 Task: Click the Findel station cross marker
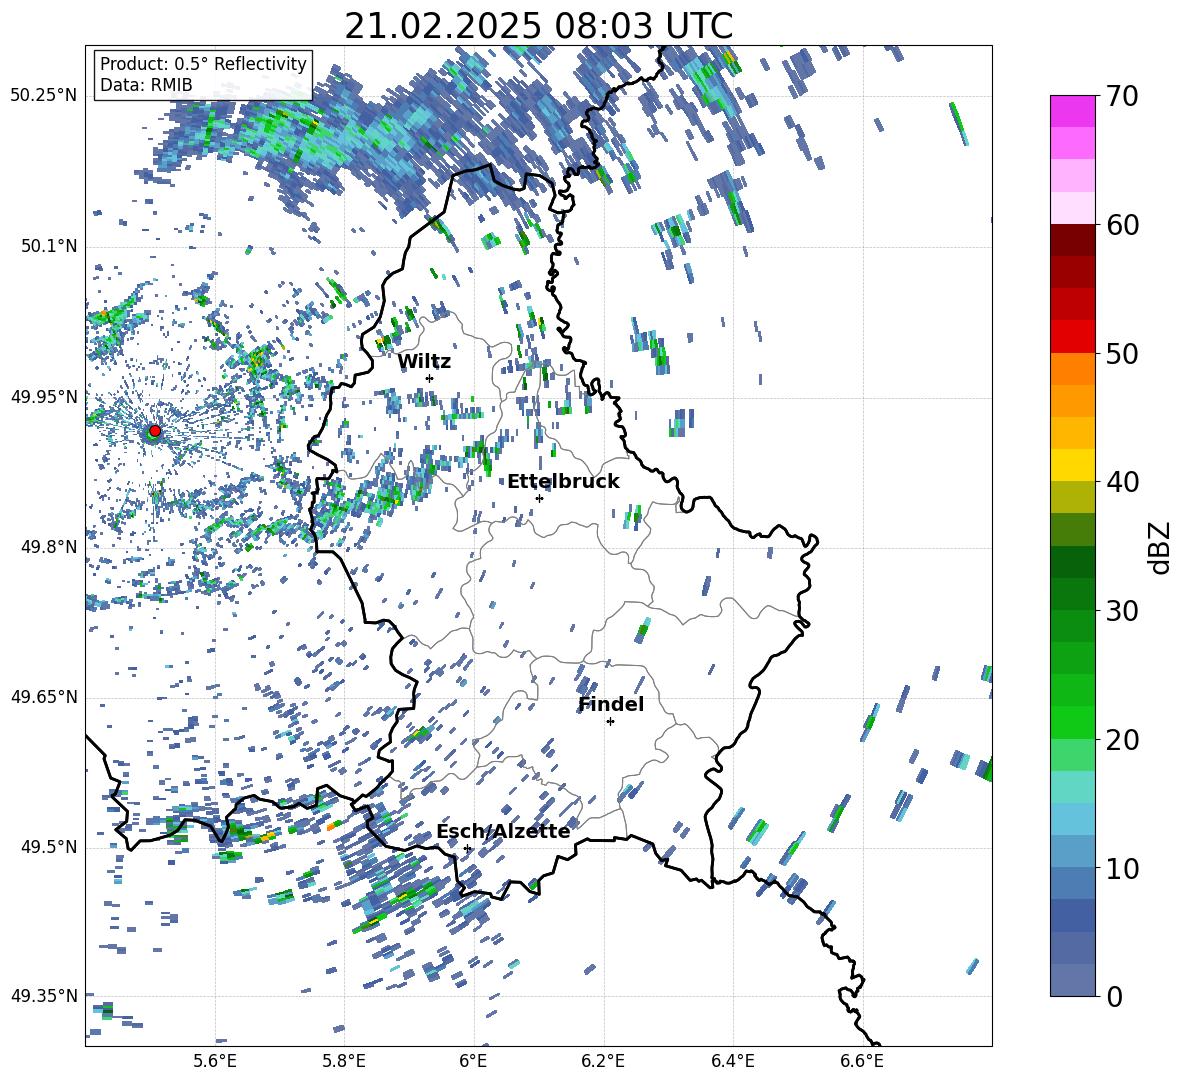610,722
